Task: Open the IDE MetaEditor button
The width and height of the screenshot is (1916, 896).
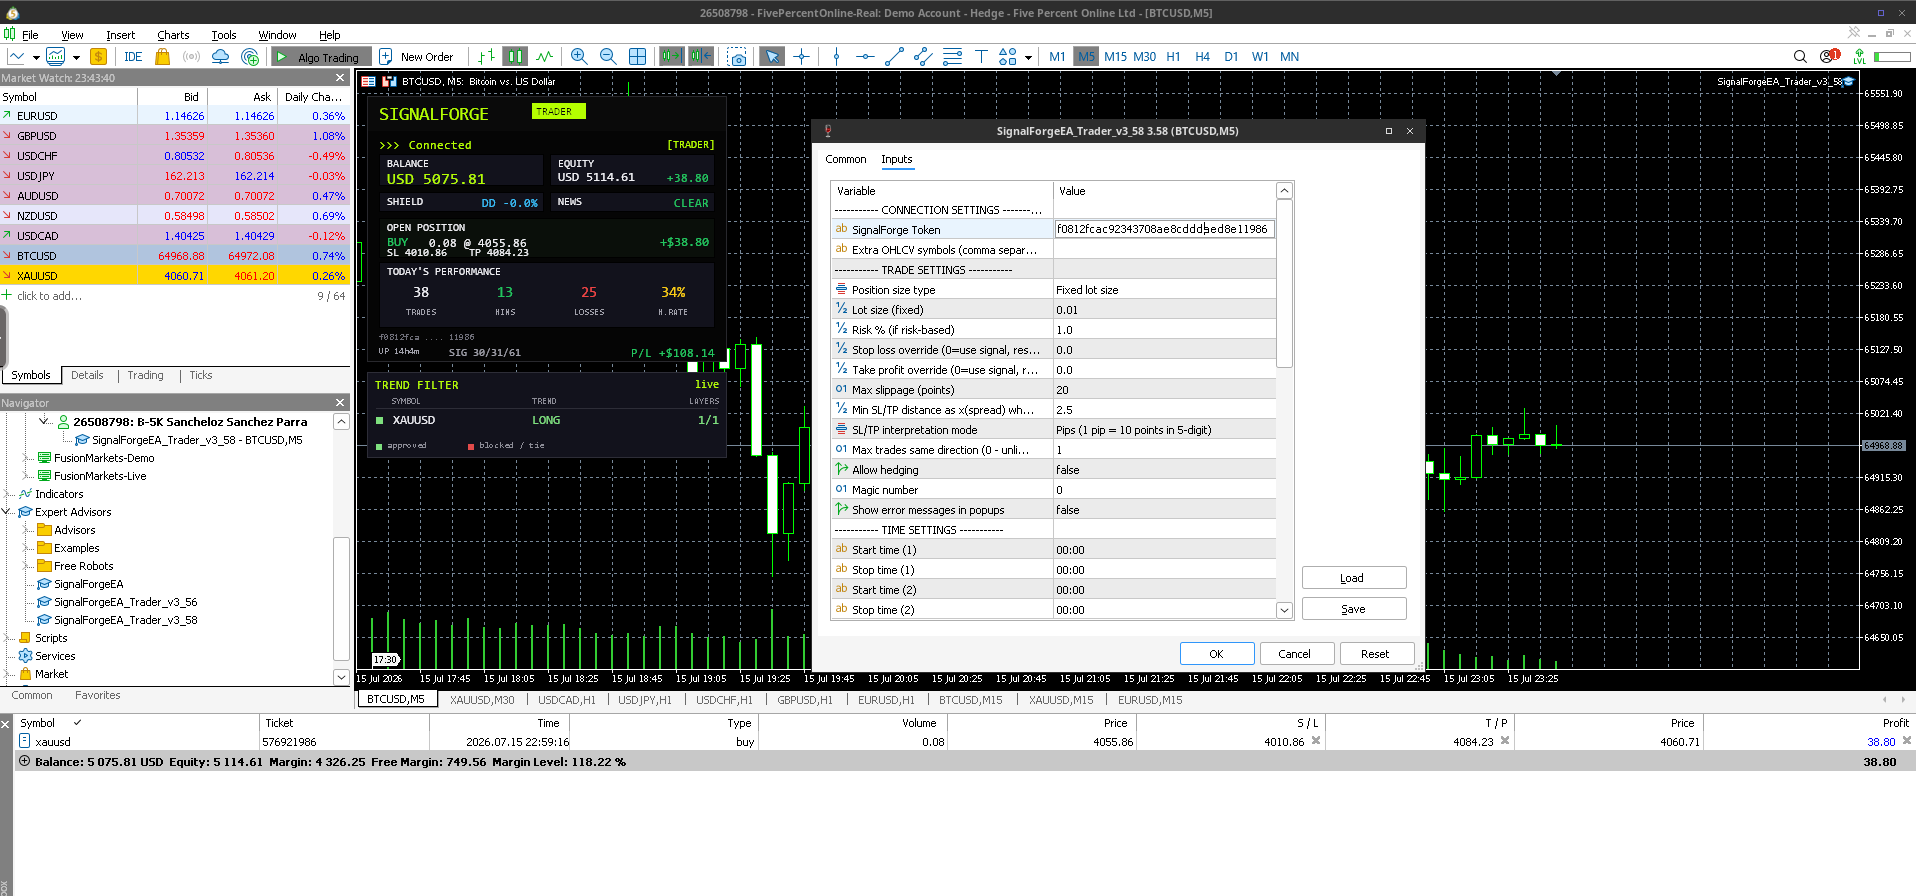Action: [133, 57]
